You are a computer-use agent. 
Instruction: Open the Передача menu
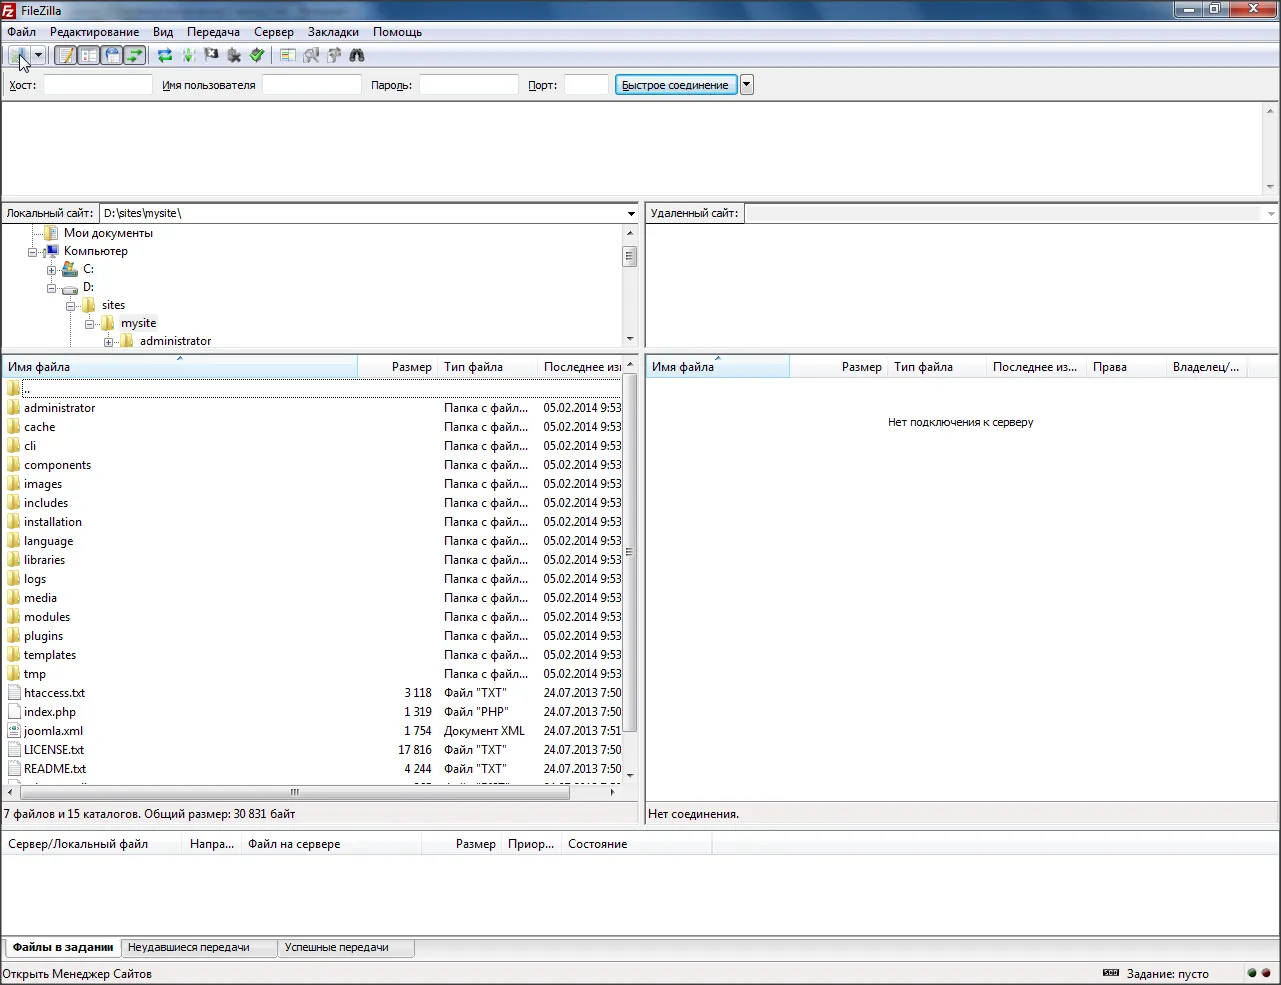point(213,32)
